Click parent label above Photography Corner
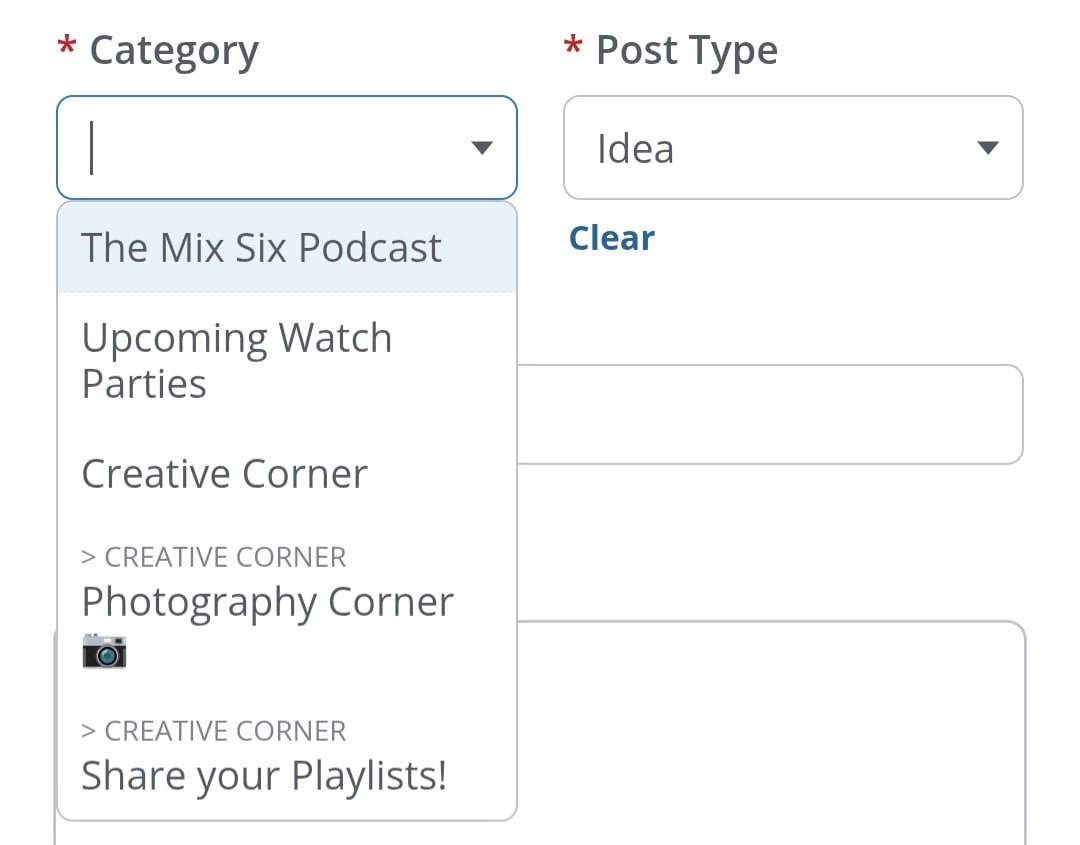Image resolution: width=1080 pixels, height=845 pixels. [213, 557]
